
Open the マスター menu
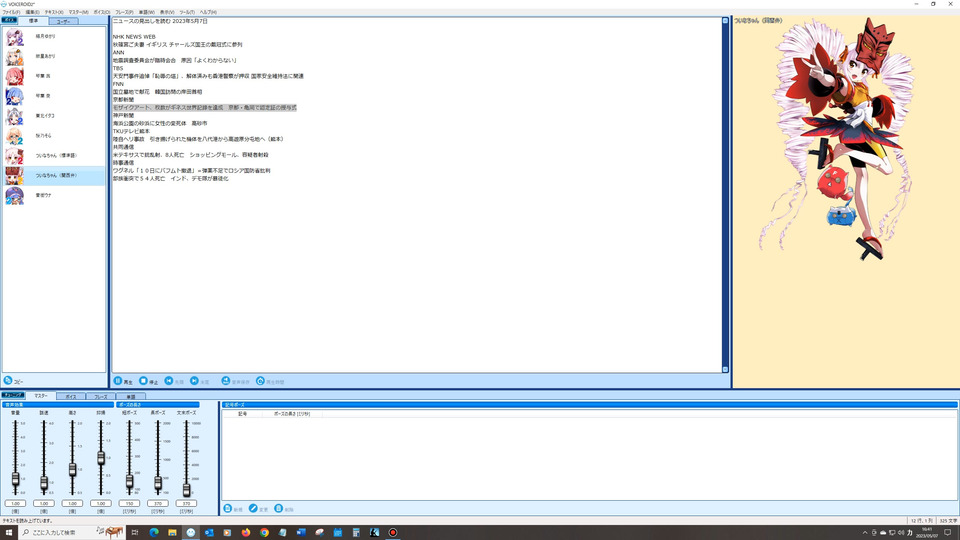(x=78, y=12)
